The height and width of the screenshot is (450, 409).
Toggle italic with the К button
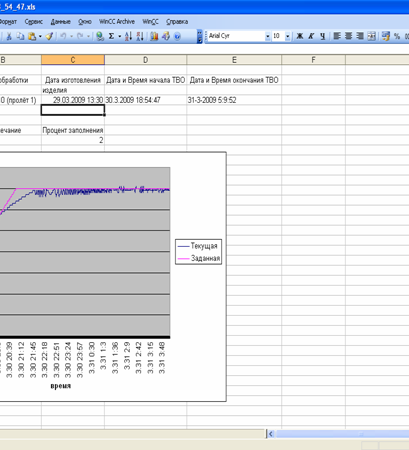coord(311,36)
